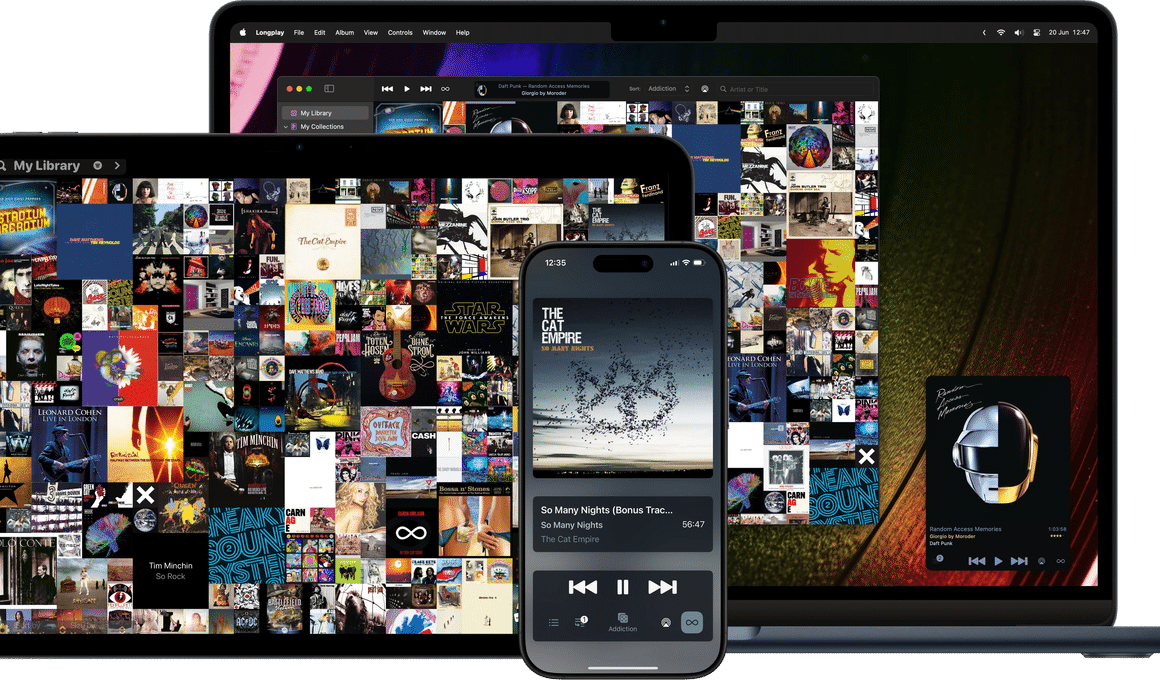
Task: Open the track list icon on iPhone
Action: tap(553, 622)
